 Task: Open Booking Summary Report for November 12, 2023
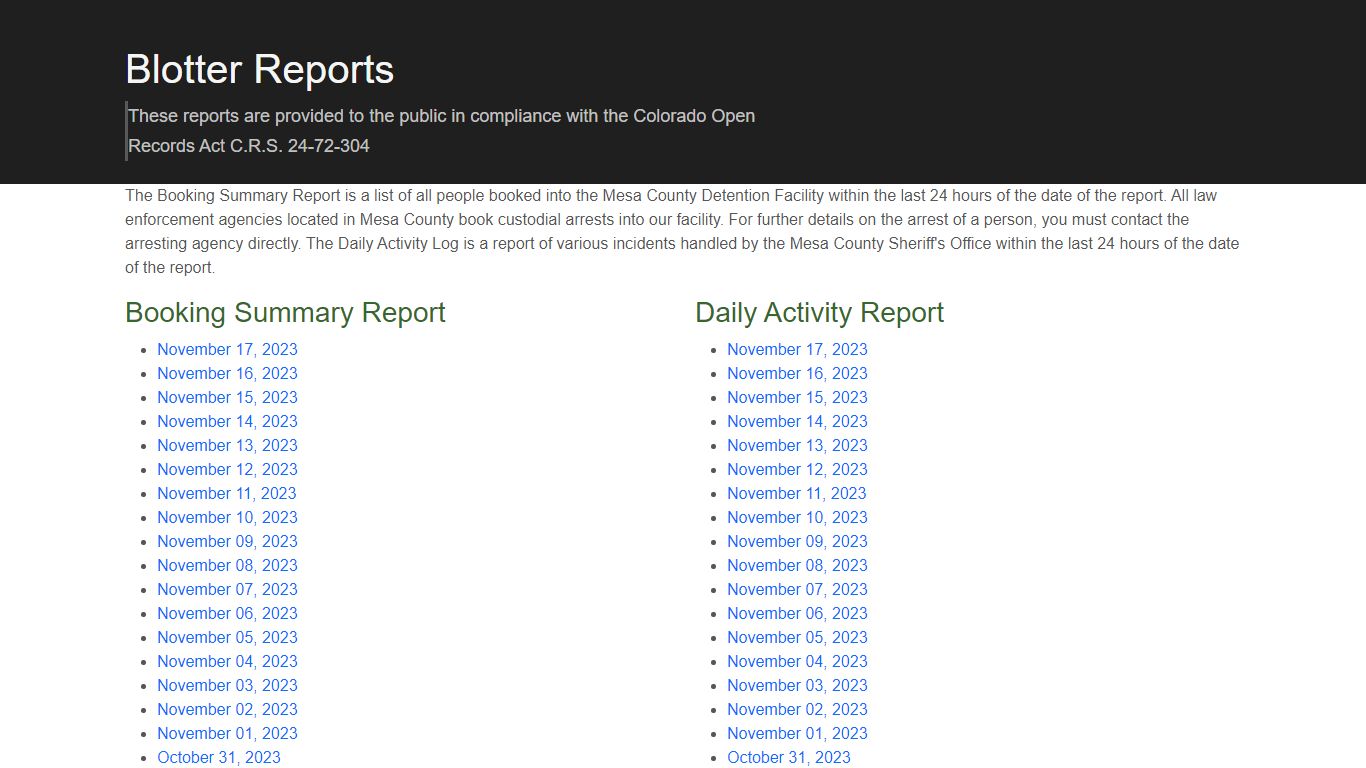coord(227,469)
